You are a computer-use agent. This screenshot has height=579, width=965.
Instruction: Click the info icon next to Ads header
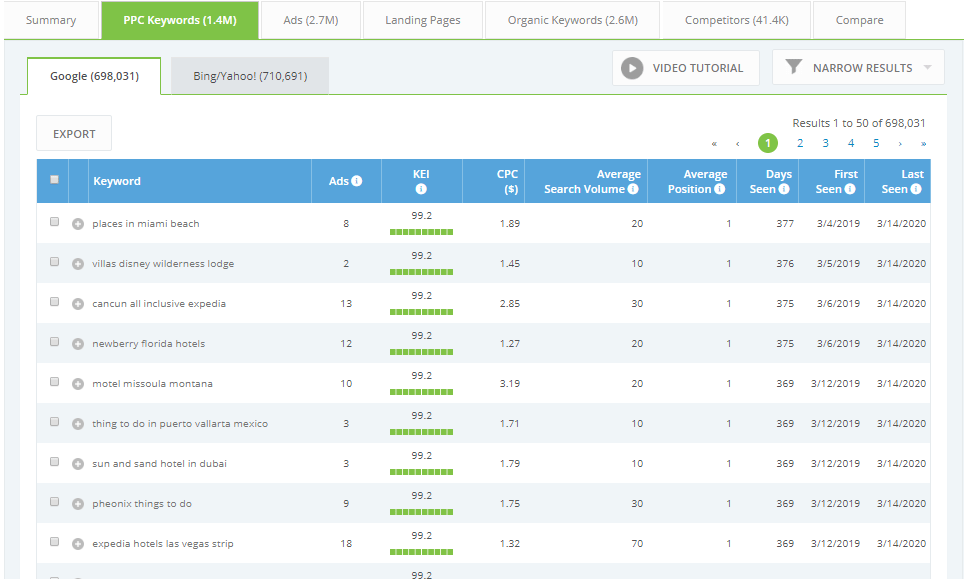point(357,182)
